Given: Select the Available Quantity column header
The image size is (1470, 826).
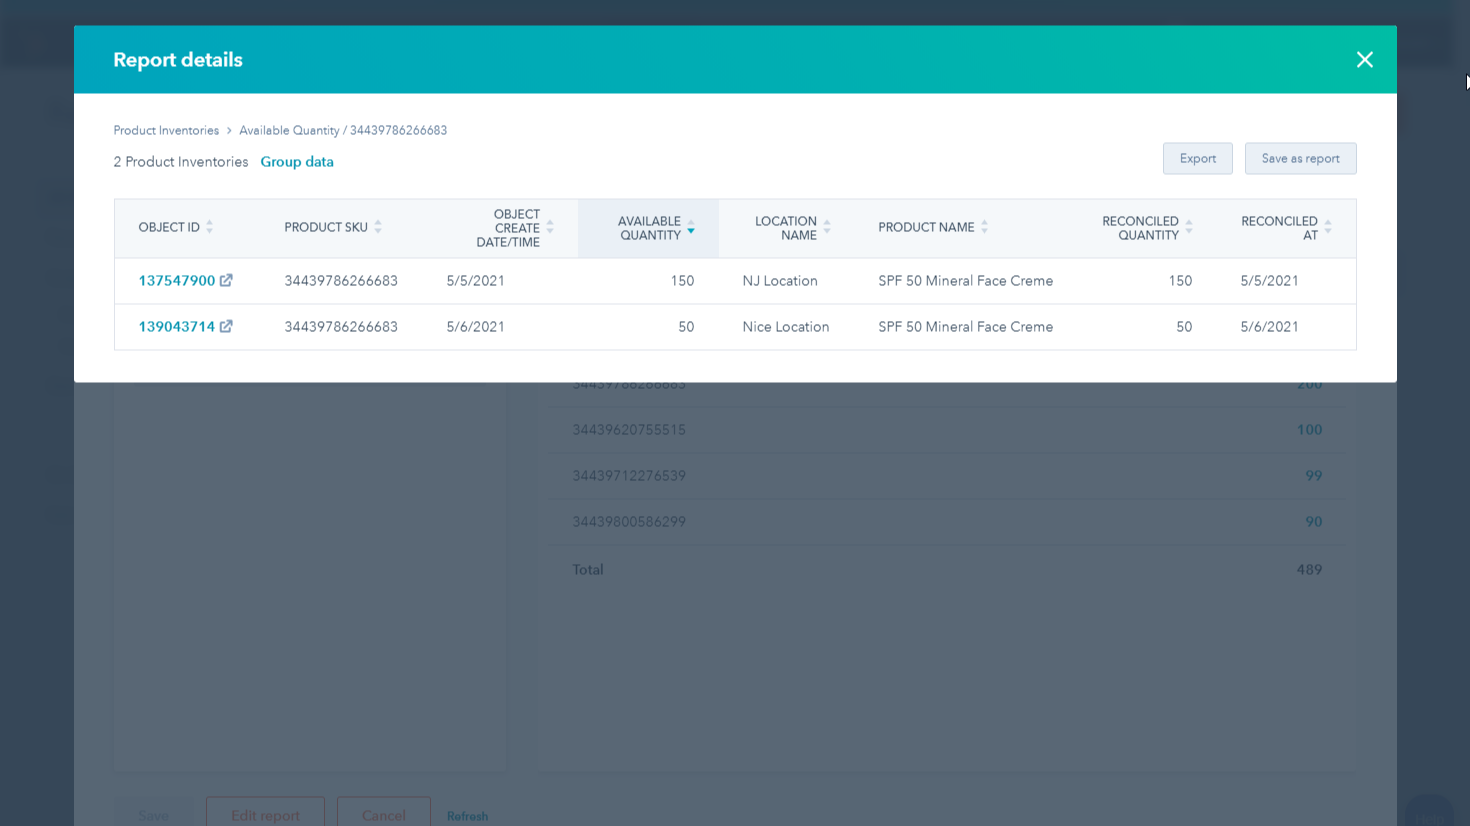Looking at the screenshot, I should click(648, 228).
